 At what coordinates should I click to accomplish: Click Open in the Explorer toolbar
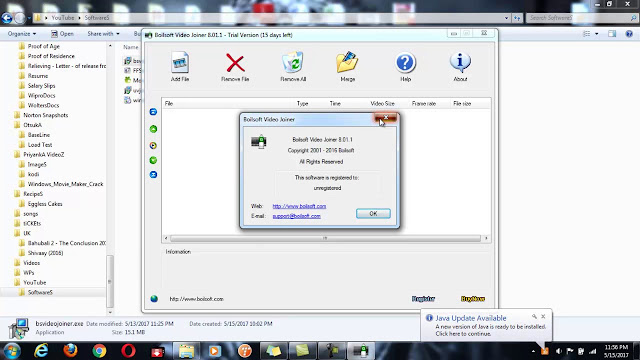pos(62,34)
